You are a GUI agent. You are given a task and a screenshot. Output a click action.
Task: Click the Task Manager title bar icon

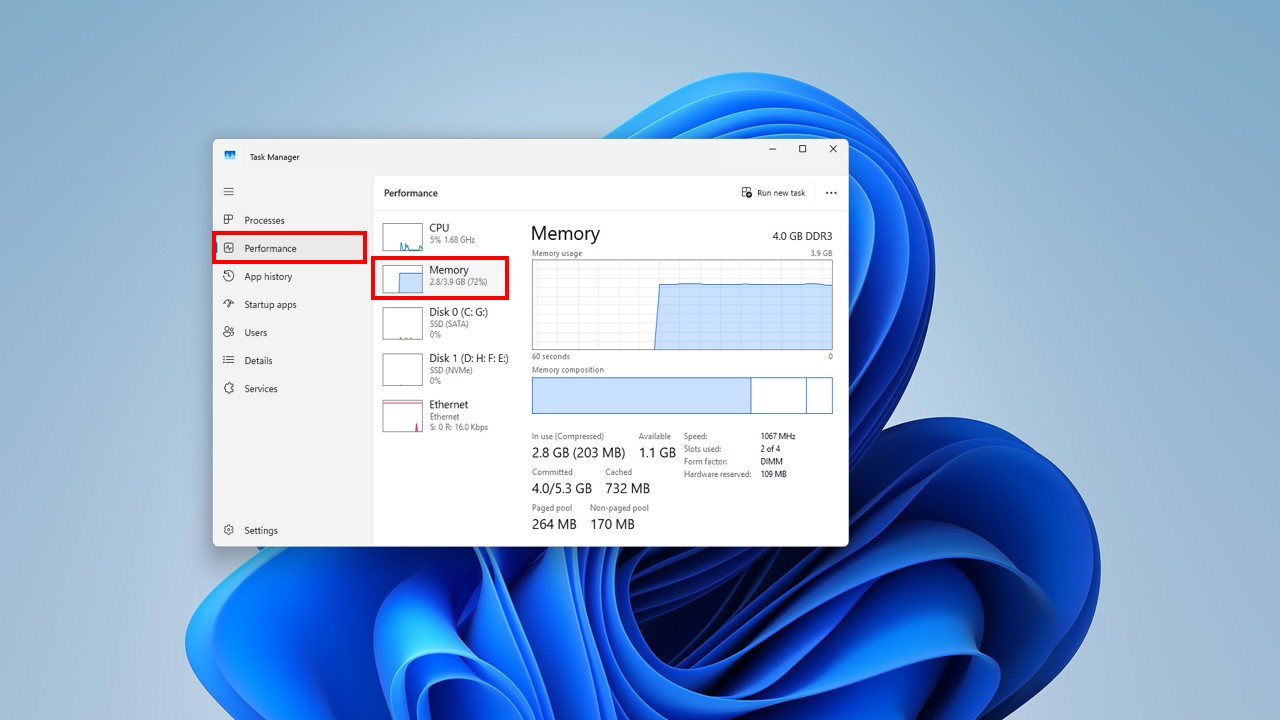click(x=230, y=156)
